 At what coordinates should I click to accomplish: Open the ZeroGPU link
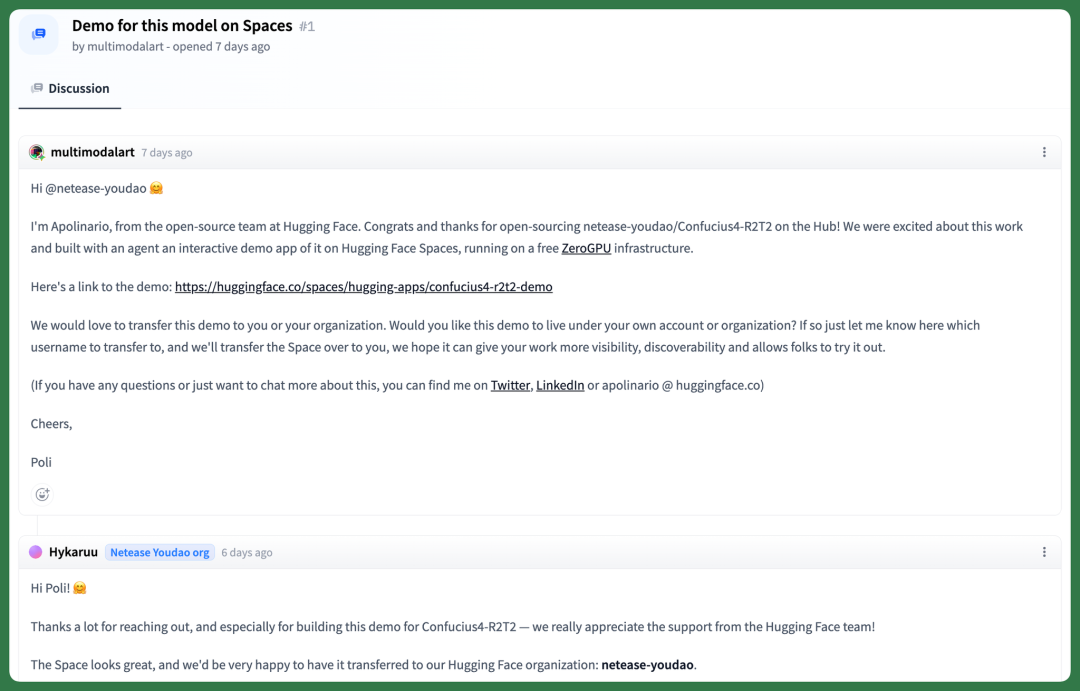586,248
